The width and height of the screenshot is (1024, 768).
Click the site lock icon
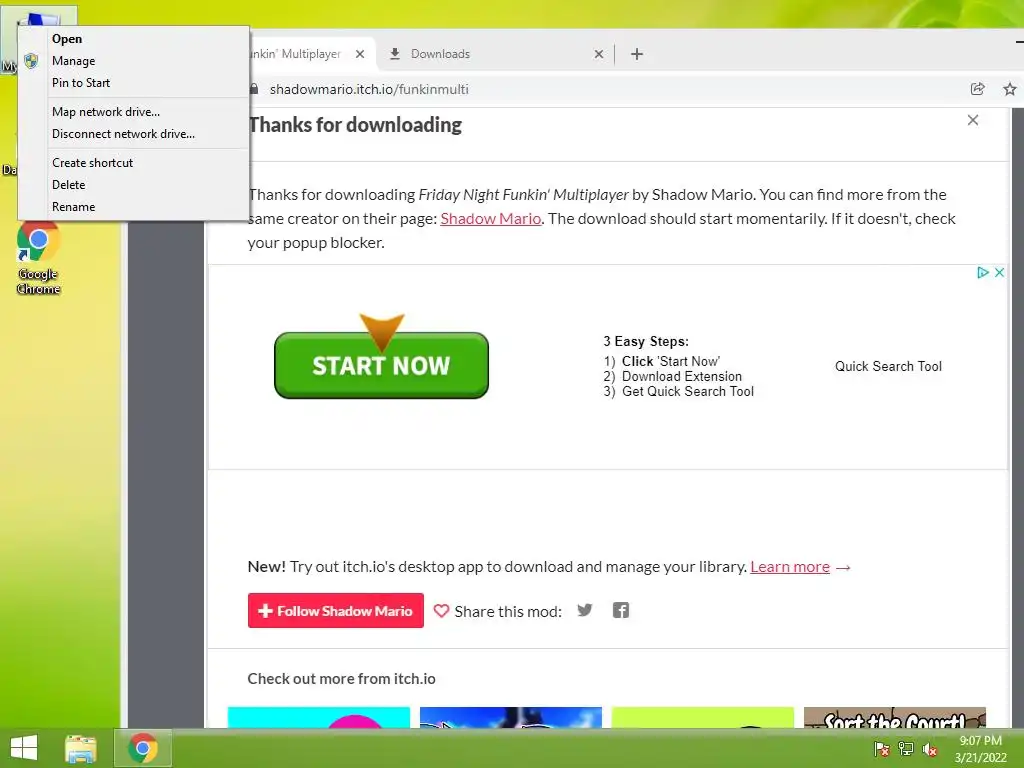pyautogui.click(x=255, y=89)
